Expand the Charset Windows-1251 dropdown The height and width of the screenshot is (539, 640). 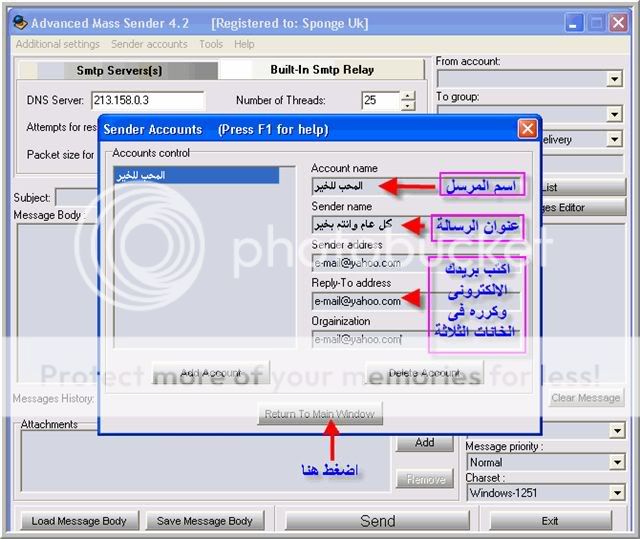(x=618, y=493)
